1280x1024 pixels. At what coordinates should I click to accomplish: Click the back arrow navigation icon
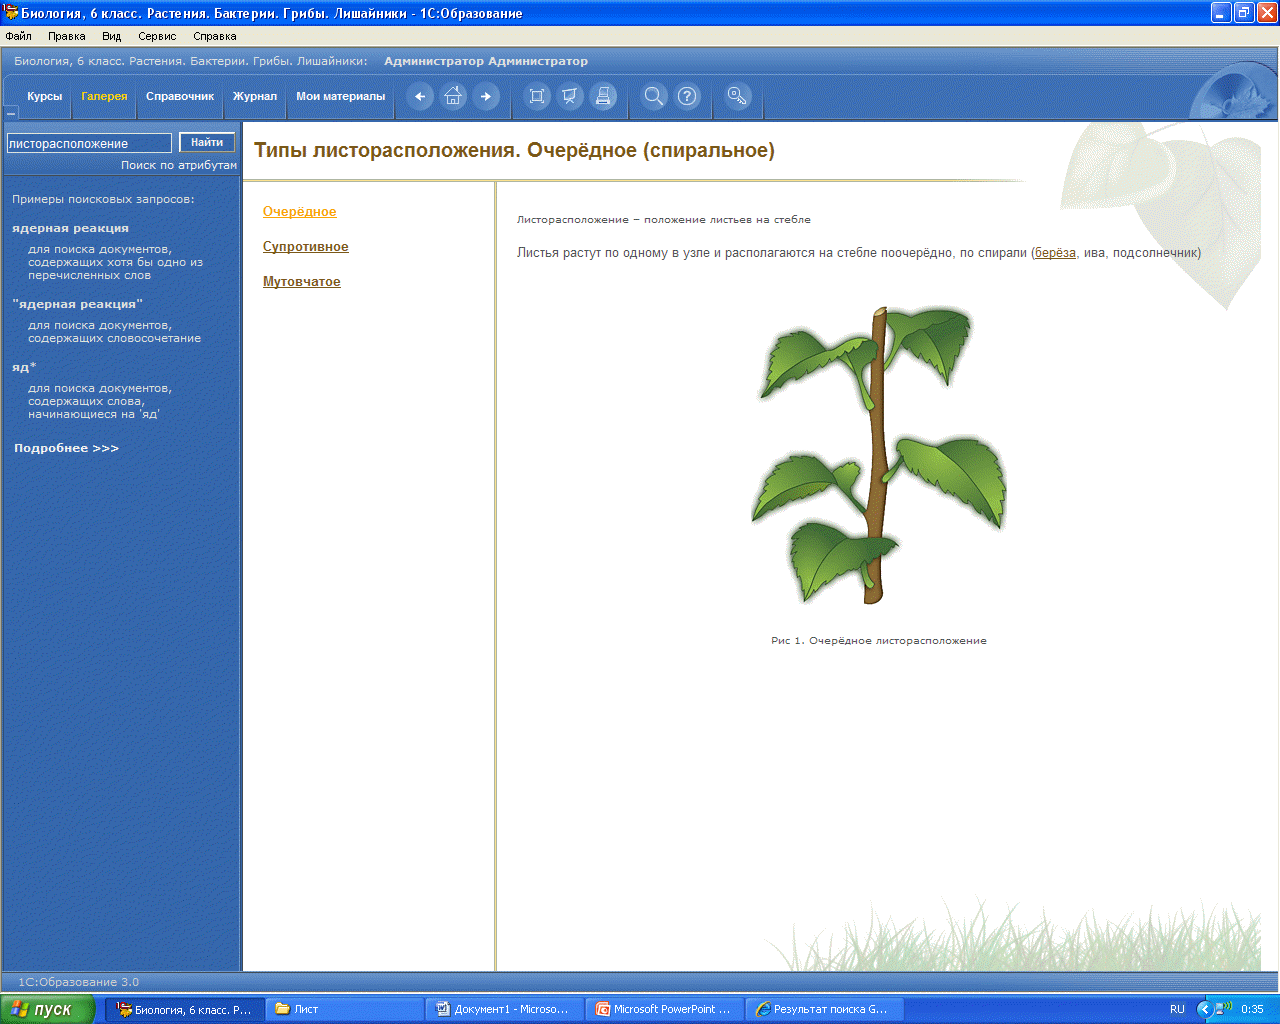(x=420, y=97)
